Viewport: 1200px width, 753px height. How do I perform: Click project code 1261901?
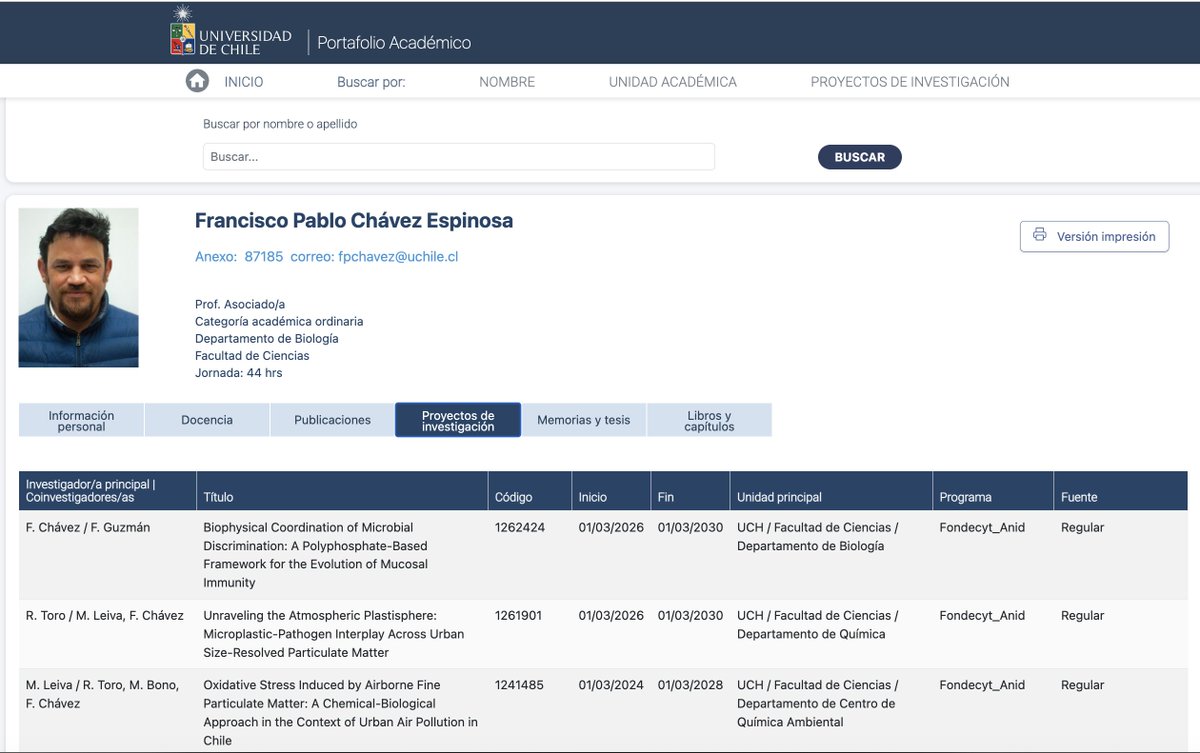click(x=518, y=616)
